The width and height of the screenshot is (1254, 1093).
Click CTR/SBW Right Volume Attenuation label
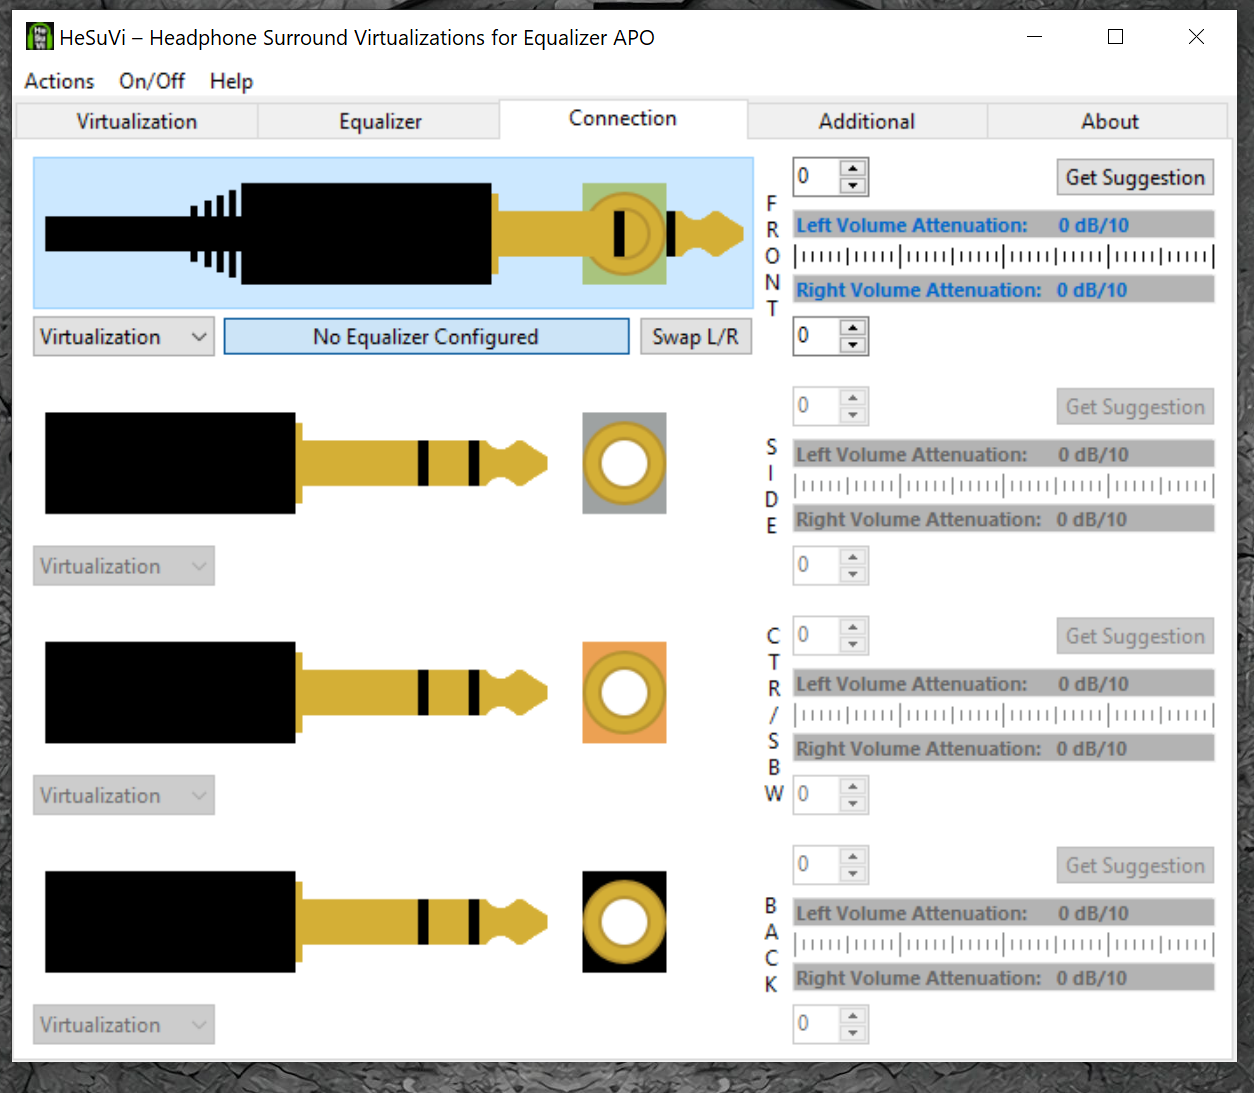click(x=919, y=749)
